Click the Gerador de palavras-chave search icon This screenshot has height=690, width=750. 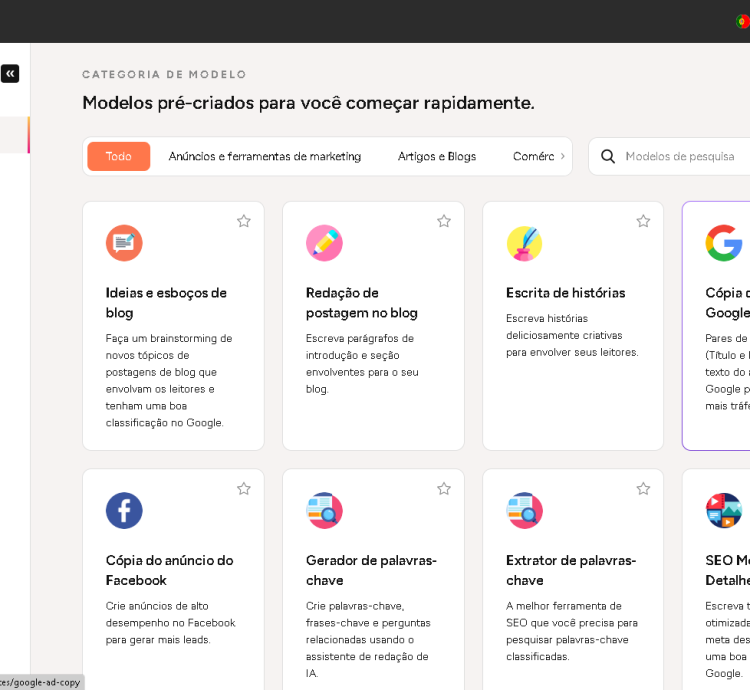[324, 510]
